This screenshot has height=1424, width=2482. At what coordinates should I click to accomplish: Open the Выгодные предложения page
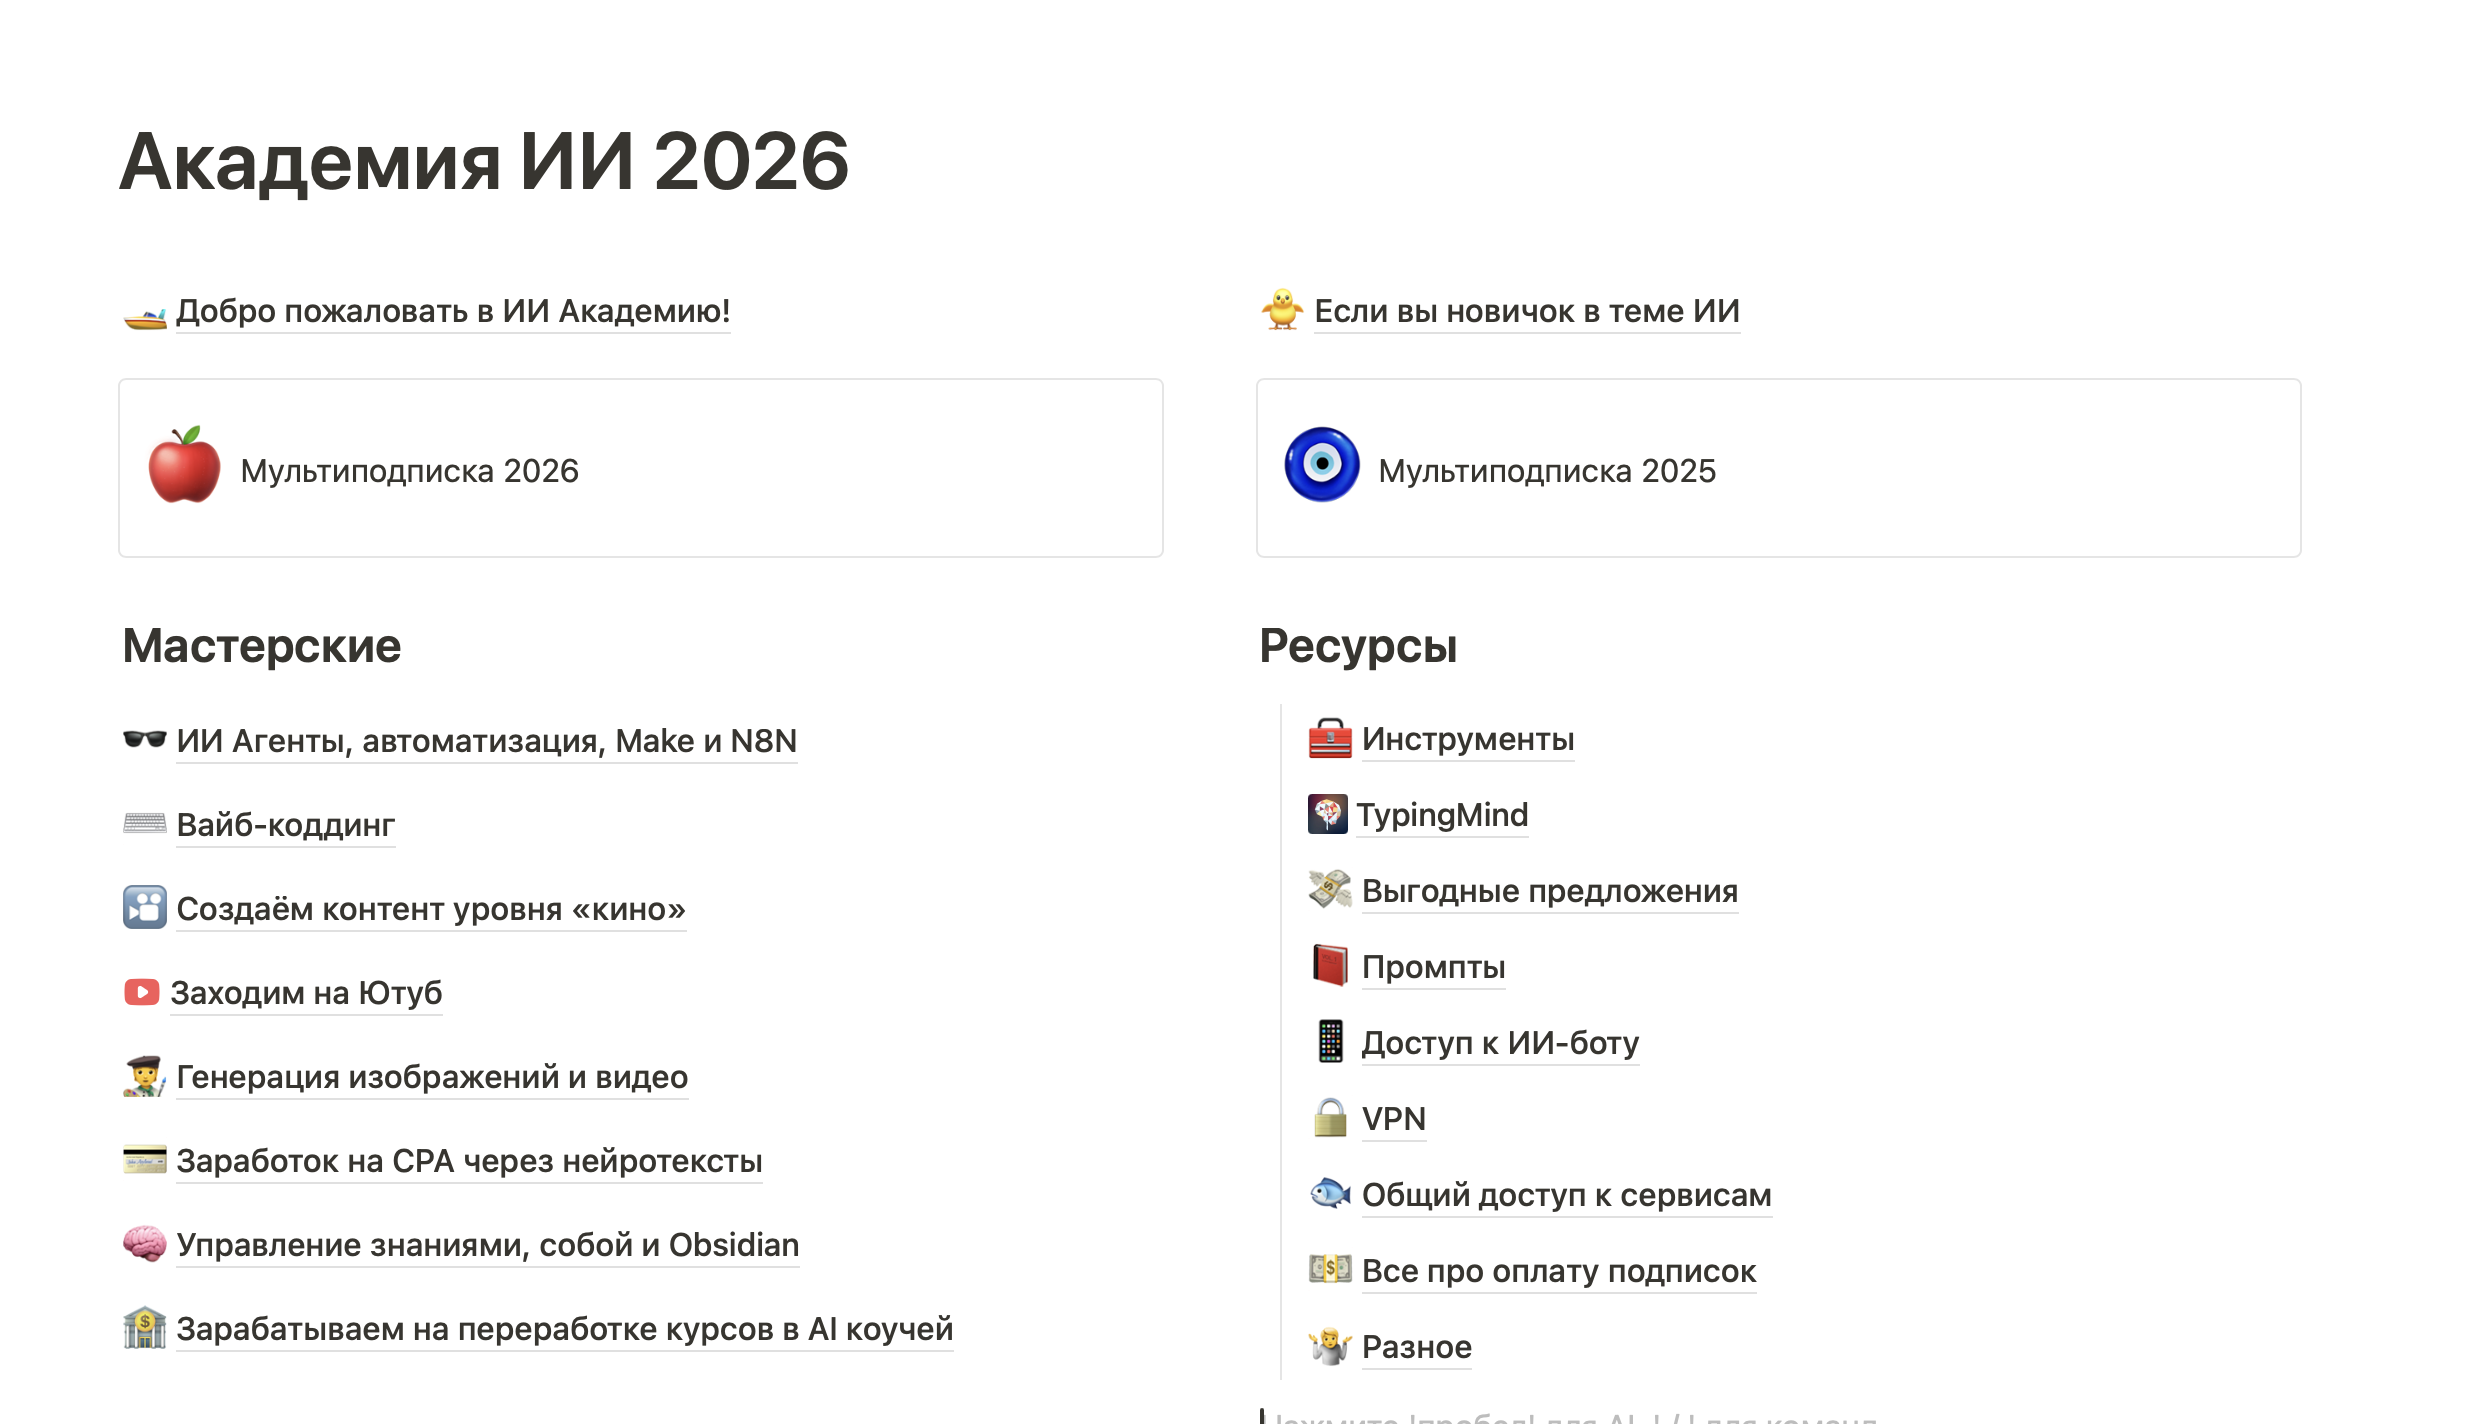point(1549,891)
